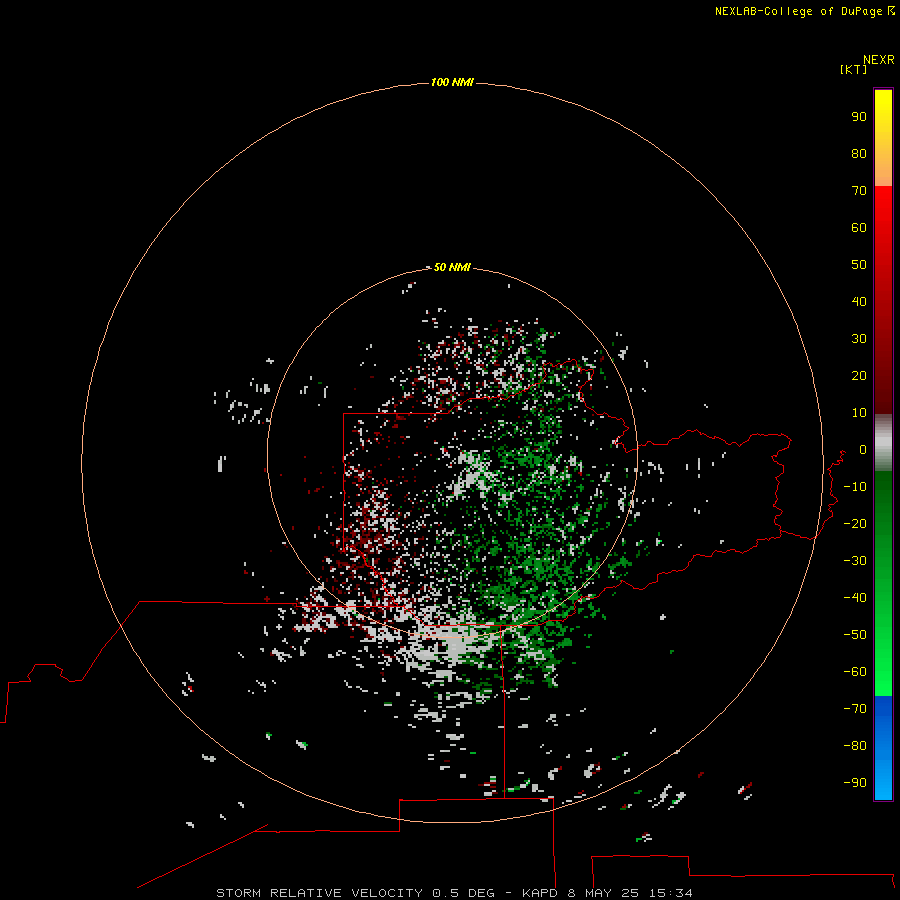Click the -80 value on velocity scale

point(855,746)
